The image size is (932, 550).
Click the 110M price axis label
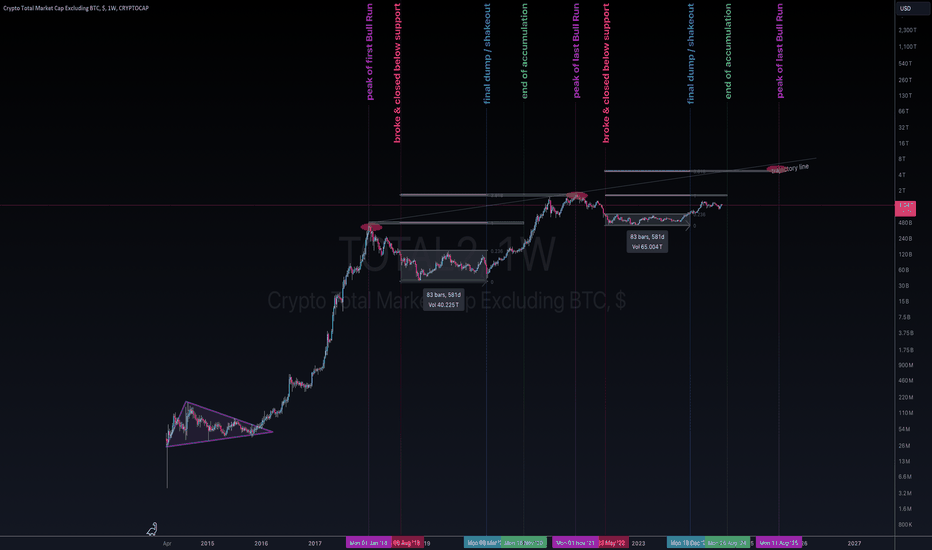906,413
